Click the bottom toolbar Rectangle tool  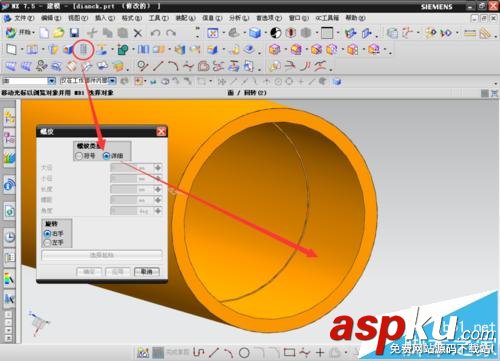click(x=289, y=352)
